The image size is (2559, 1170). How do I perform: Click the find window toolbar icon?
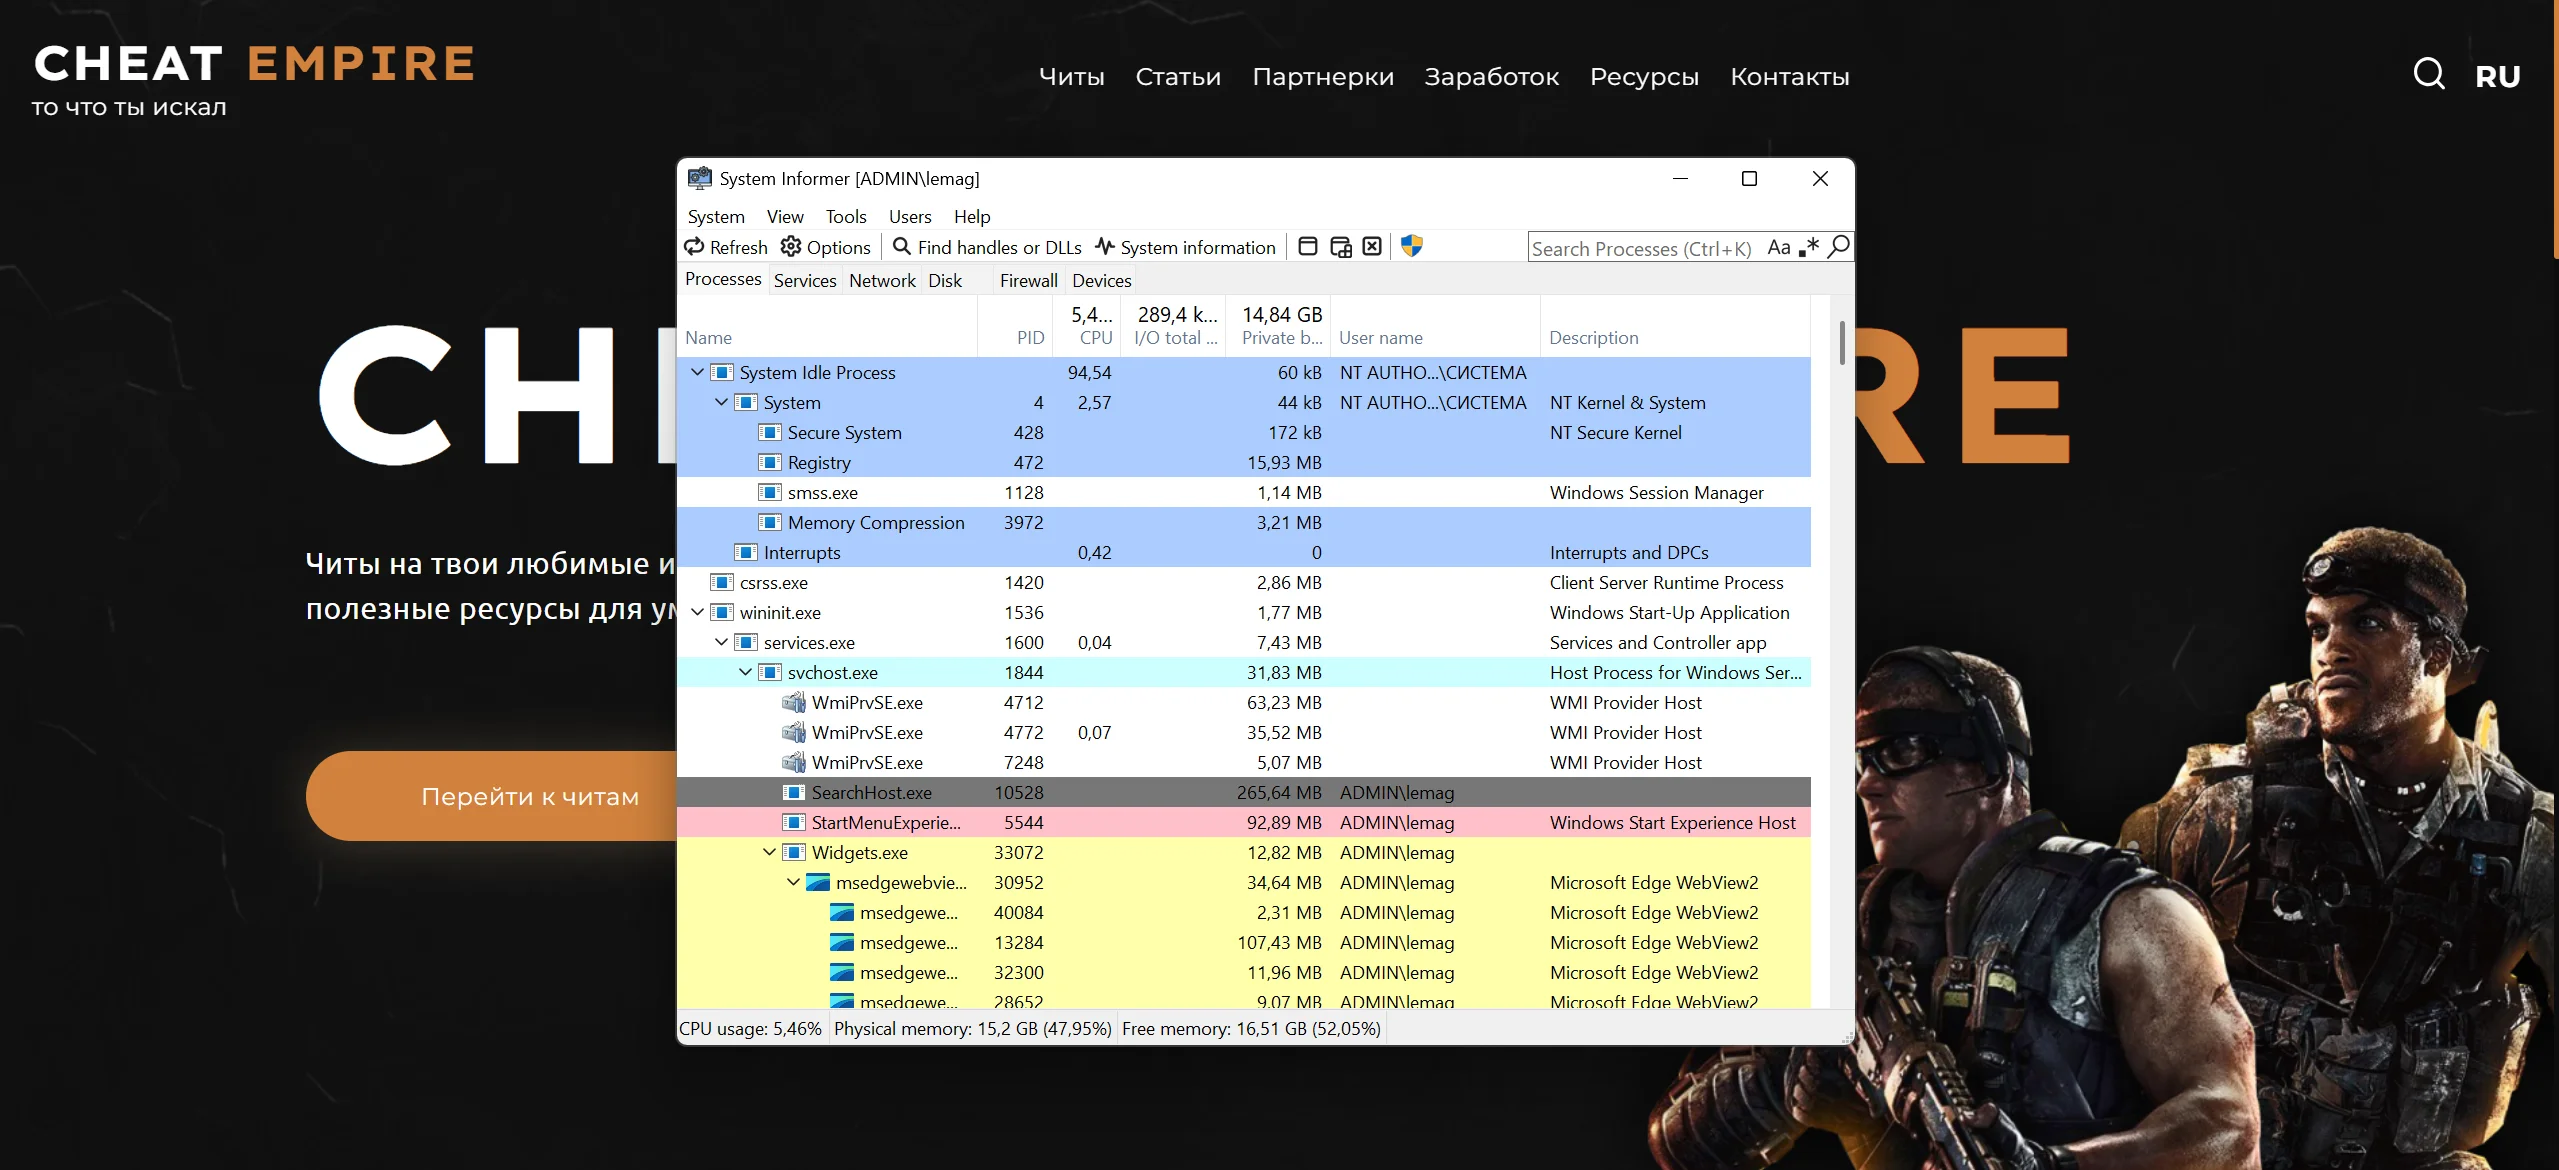[x=1307, y=247]
